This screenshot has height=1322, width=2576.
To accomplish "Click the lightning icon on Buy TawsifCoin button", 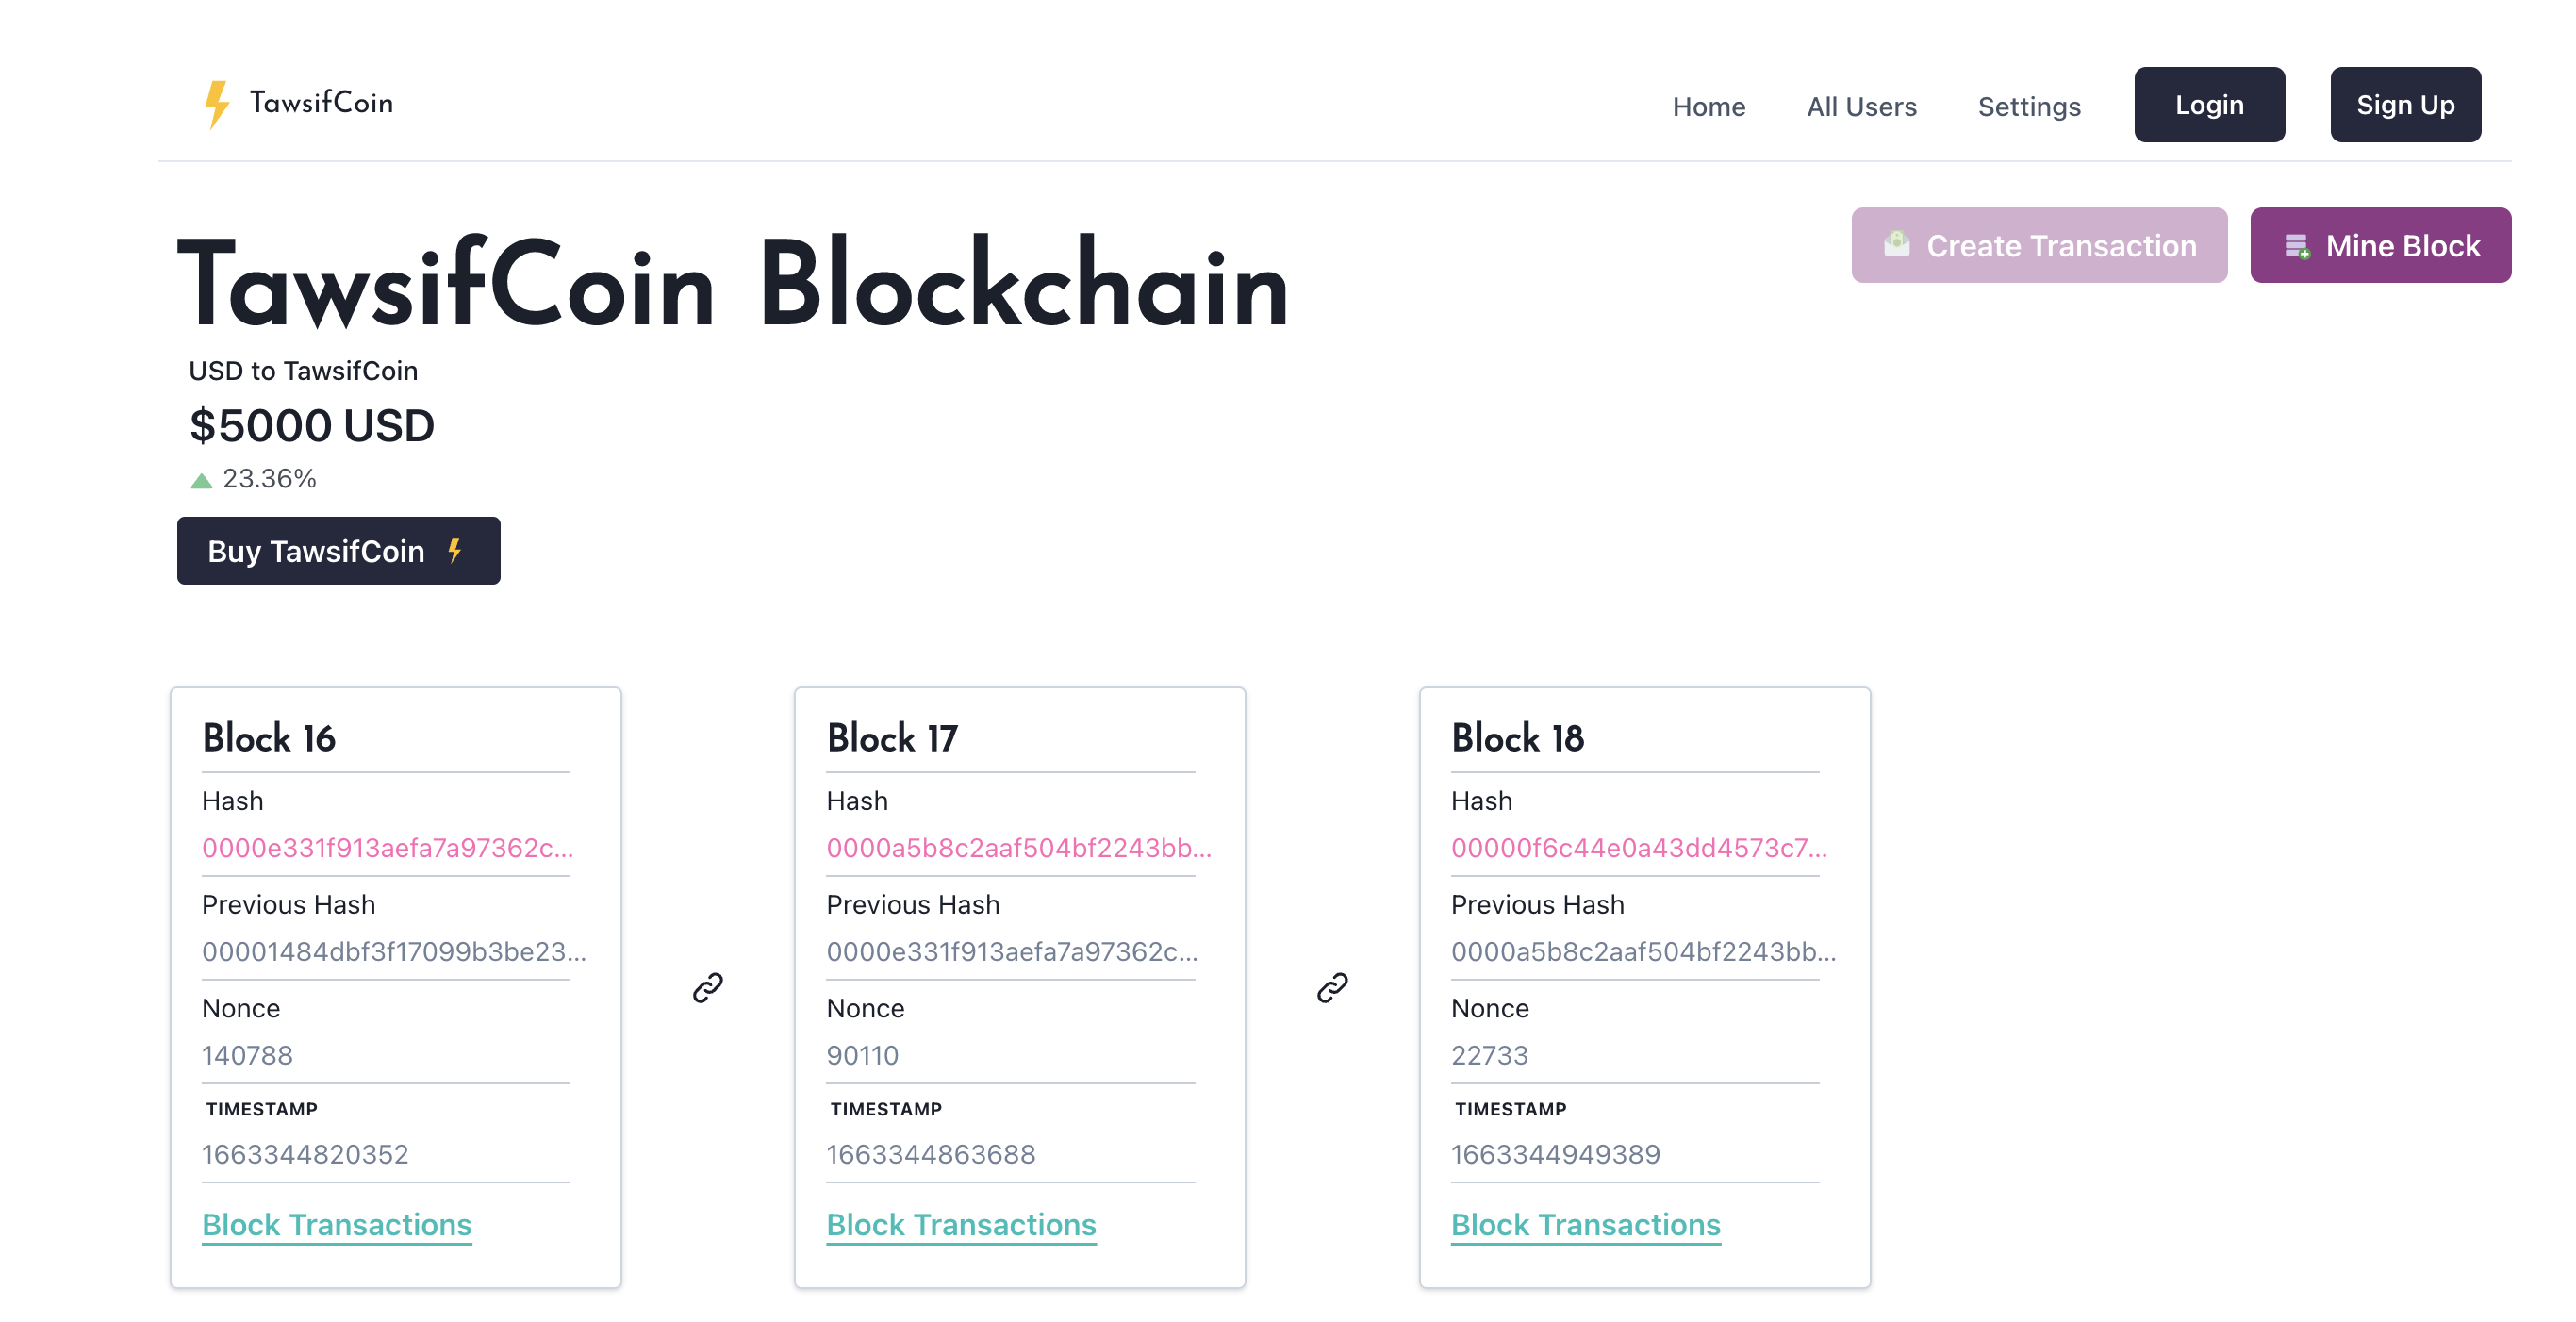I will pos(455,551).
